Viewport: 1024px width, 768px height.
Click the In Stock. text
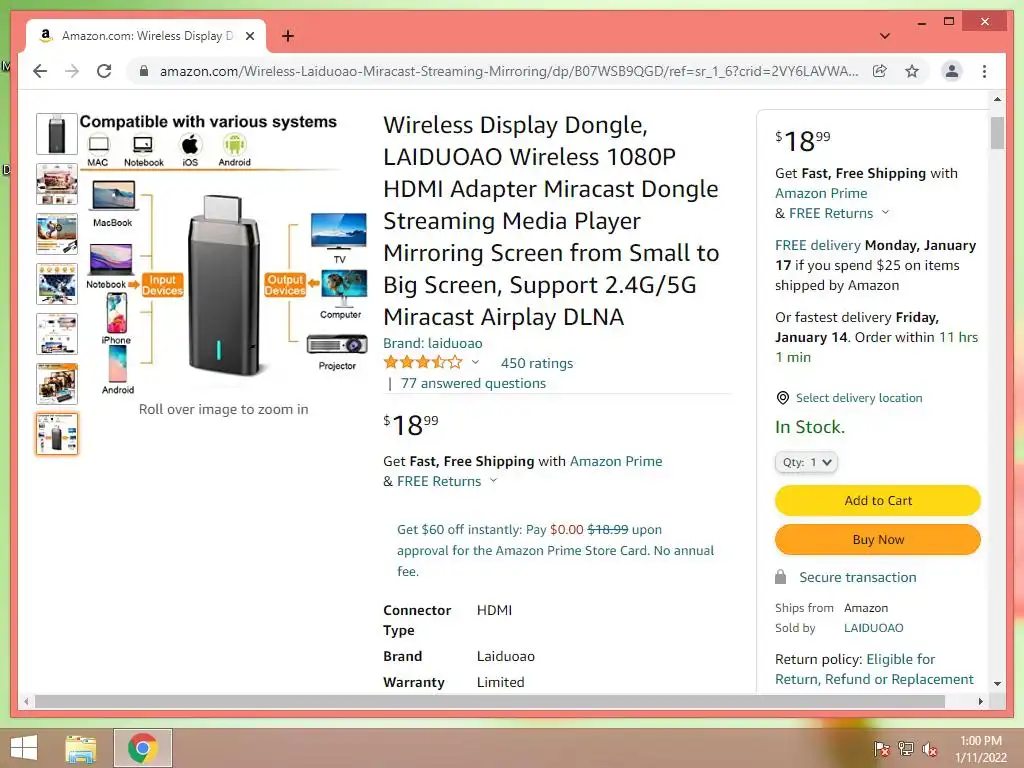[810, 427]
